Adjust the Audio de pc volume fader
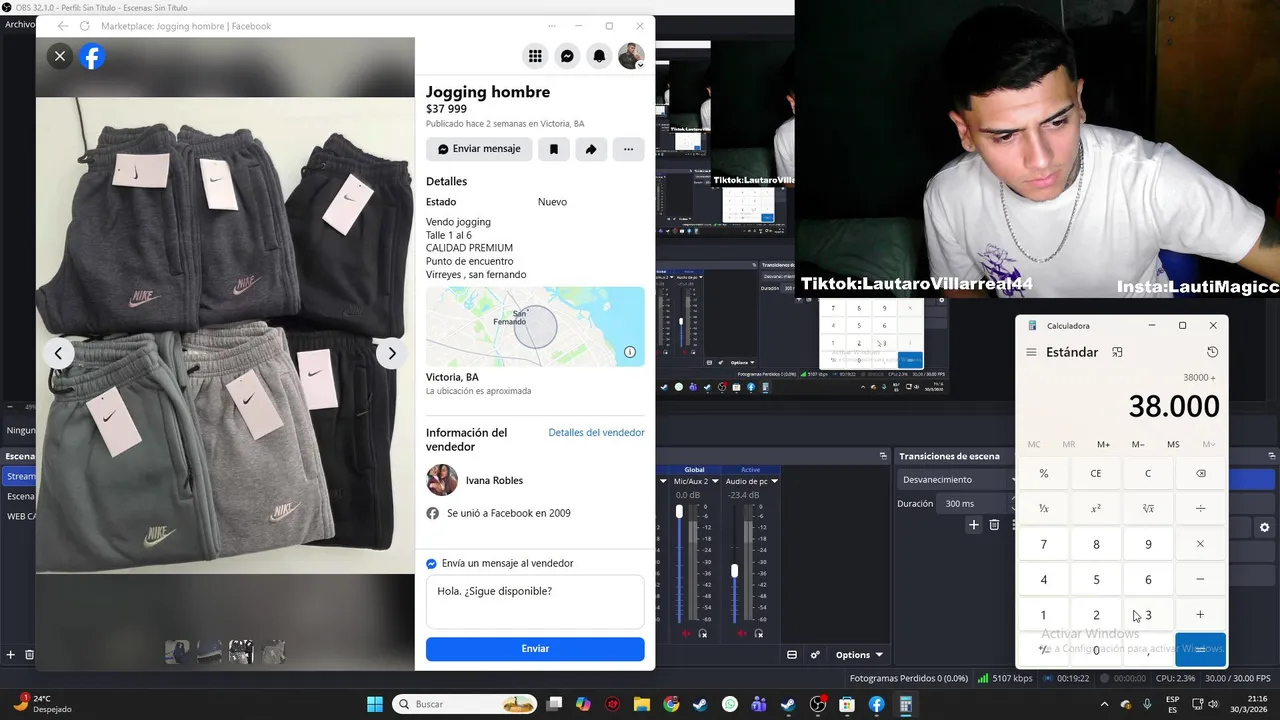The image size is (1280, 720). coord(734,570)
